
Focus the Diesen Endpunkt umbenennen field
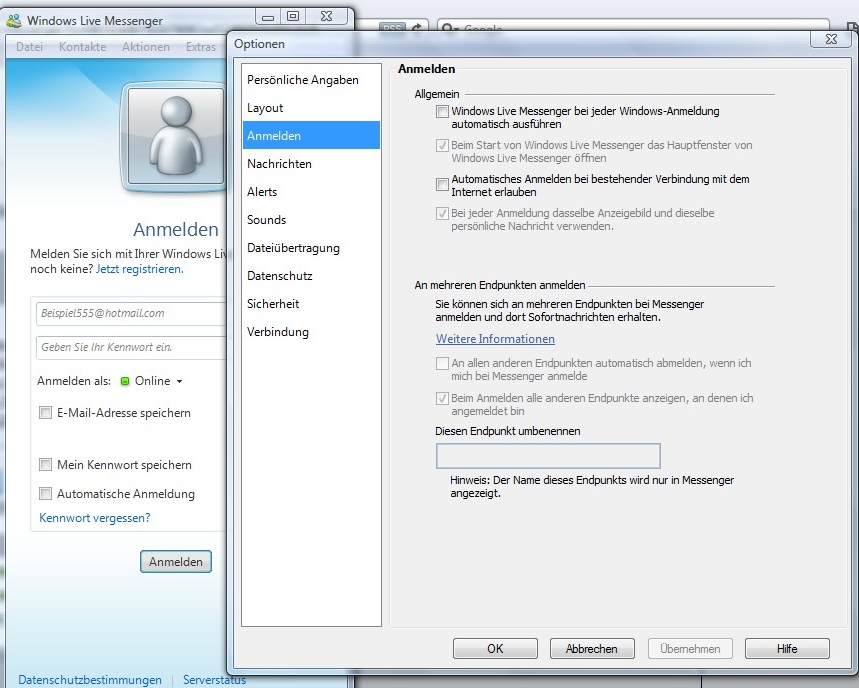point(548,456)
